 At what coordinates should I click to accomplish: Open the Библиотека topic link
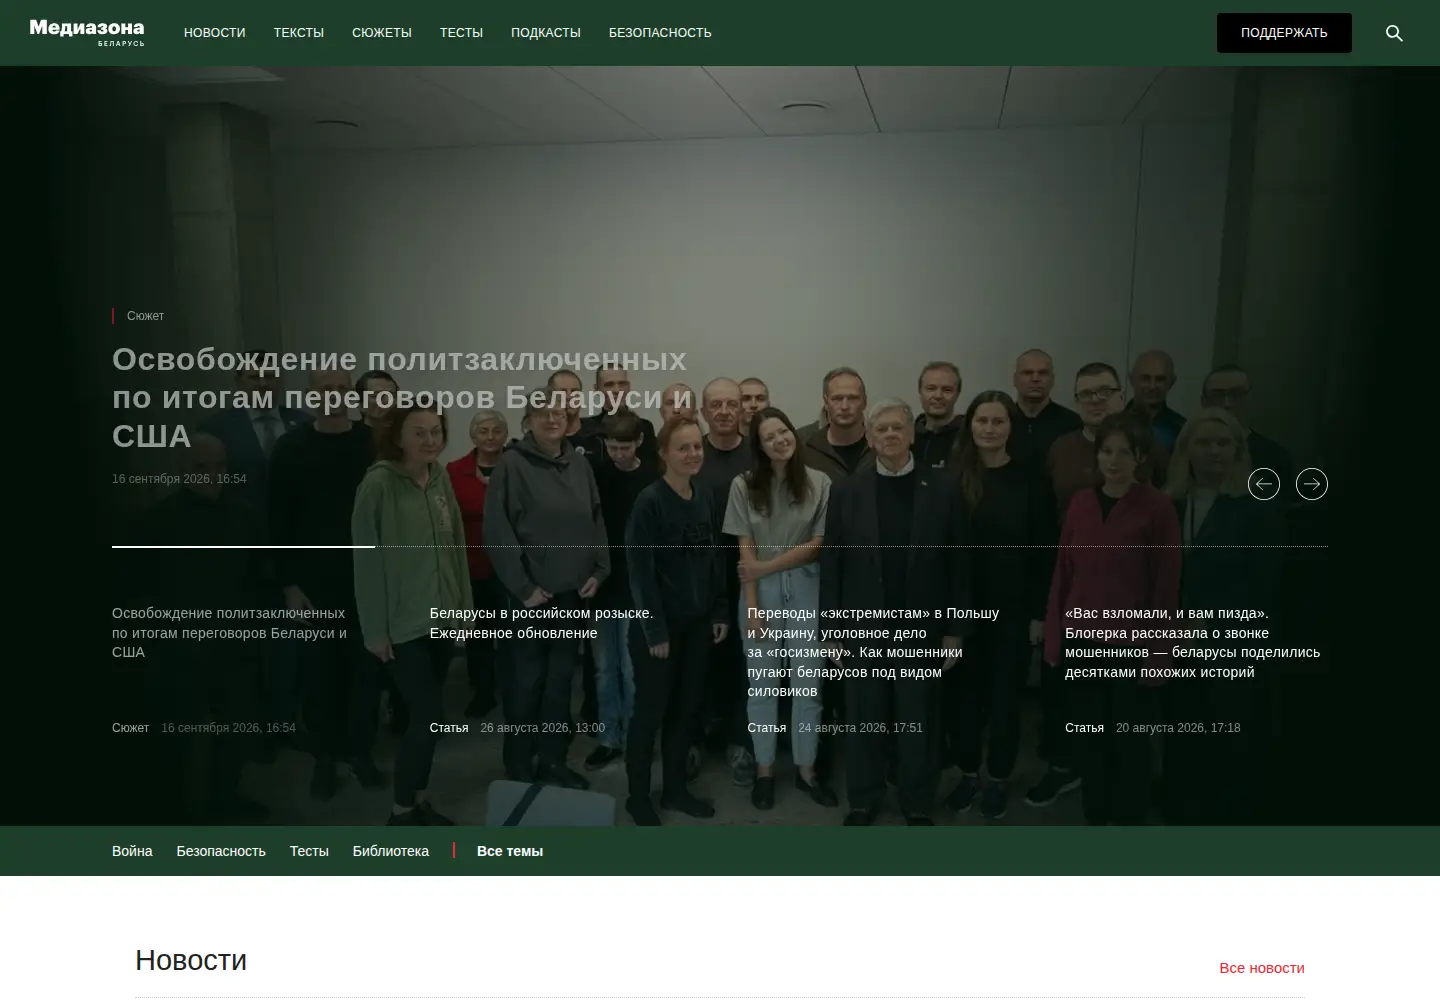391,851
